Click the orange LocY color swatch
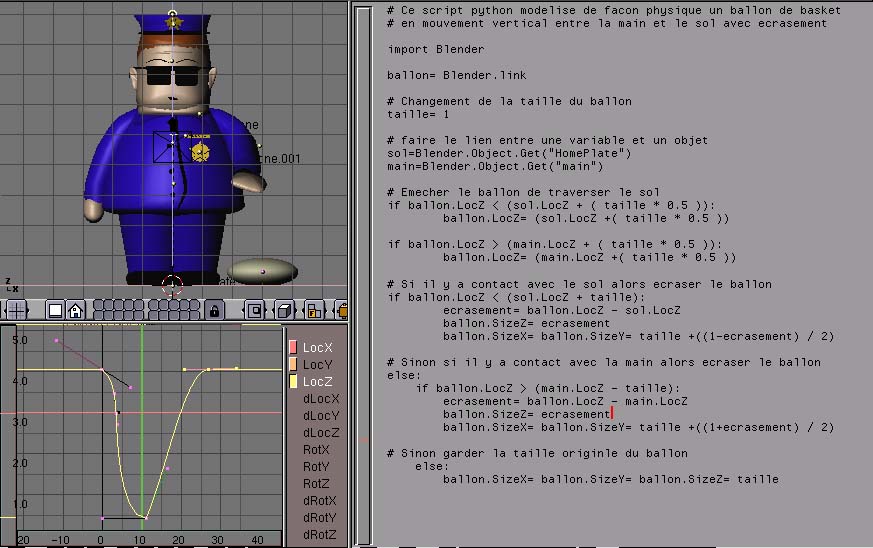The image size is (873, 548). click(x=293, y=364)
